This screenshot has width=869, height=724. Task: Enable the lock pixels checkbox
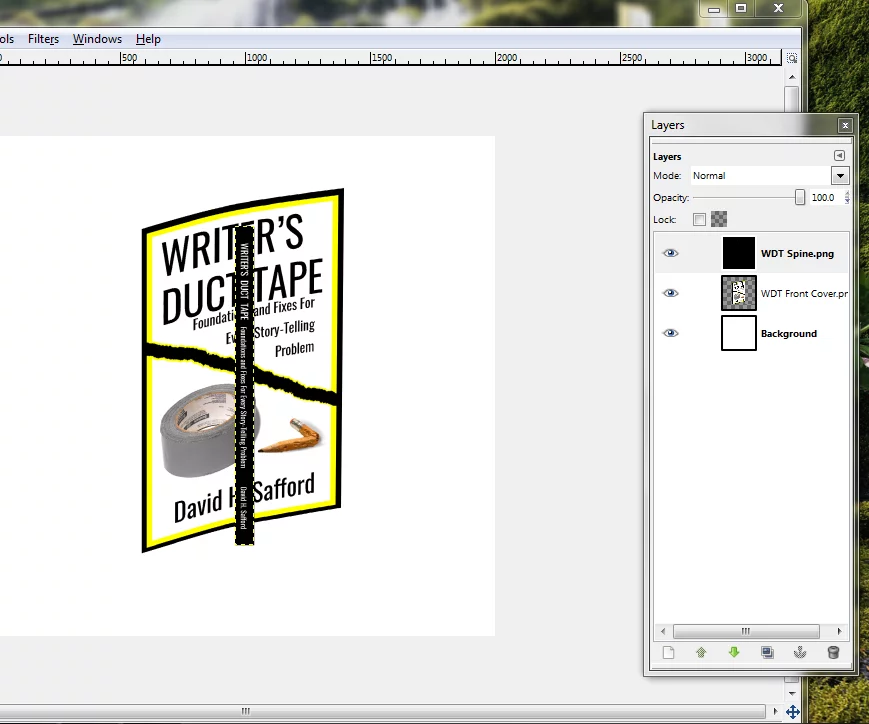click(x=700, y=219)
